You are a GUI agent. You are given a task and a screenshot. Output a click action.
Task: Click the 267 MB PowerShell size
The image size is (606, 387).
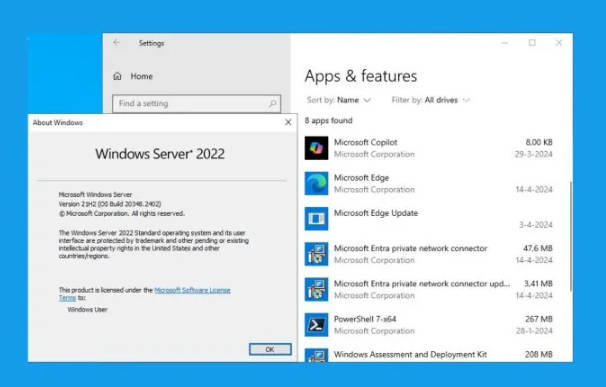click(x=539, y=319)
